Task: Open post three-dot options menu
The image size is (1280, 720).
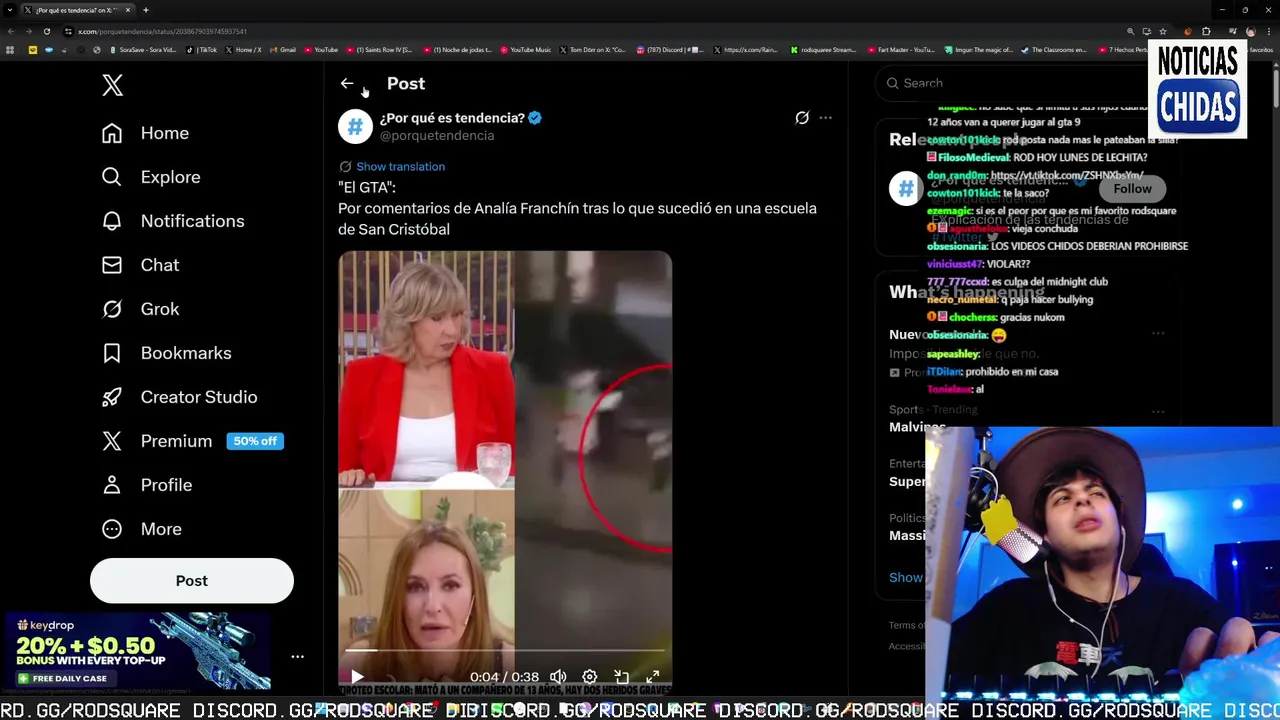Action: 825,118
